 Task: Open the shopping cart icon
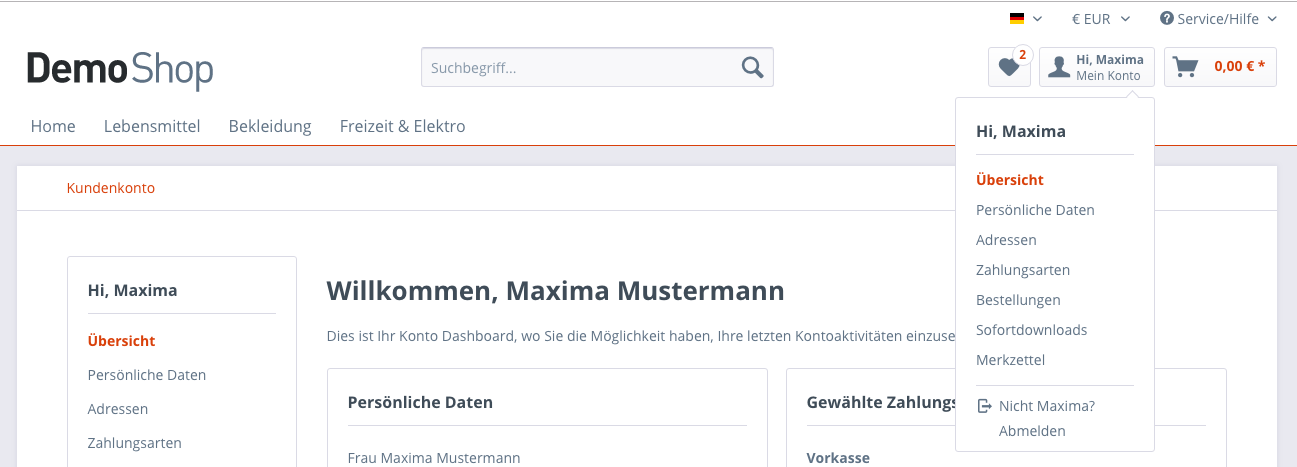tap(1186, 67)
